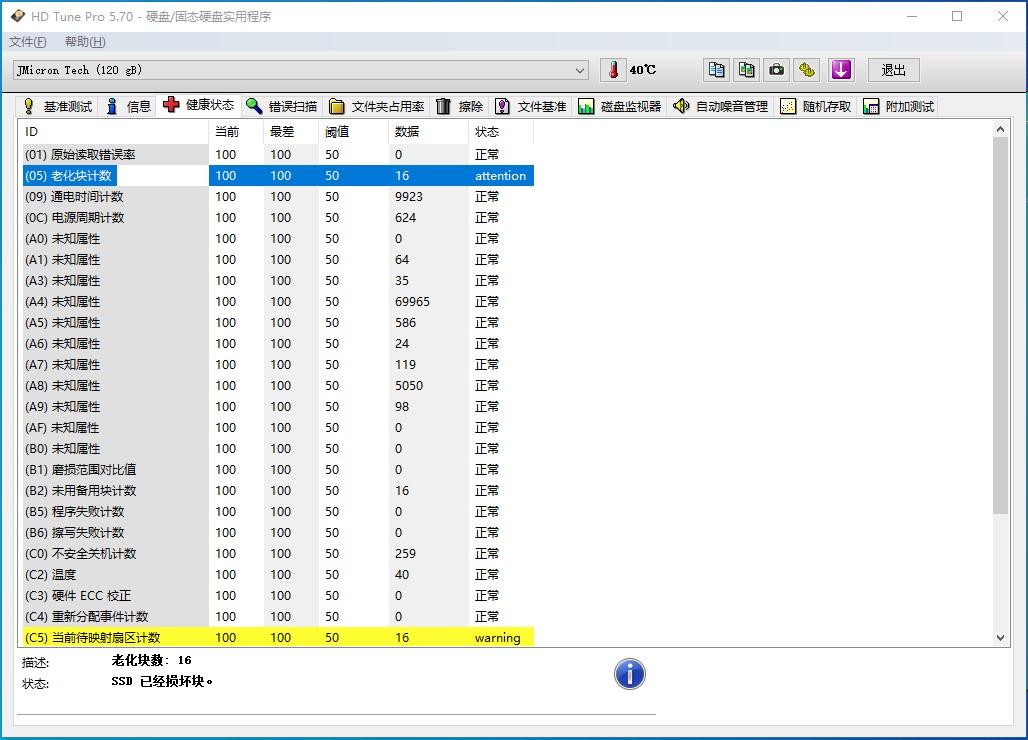Click the 'attention' status cell

click(500, 176)
